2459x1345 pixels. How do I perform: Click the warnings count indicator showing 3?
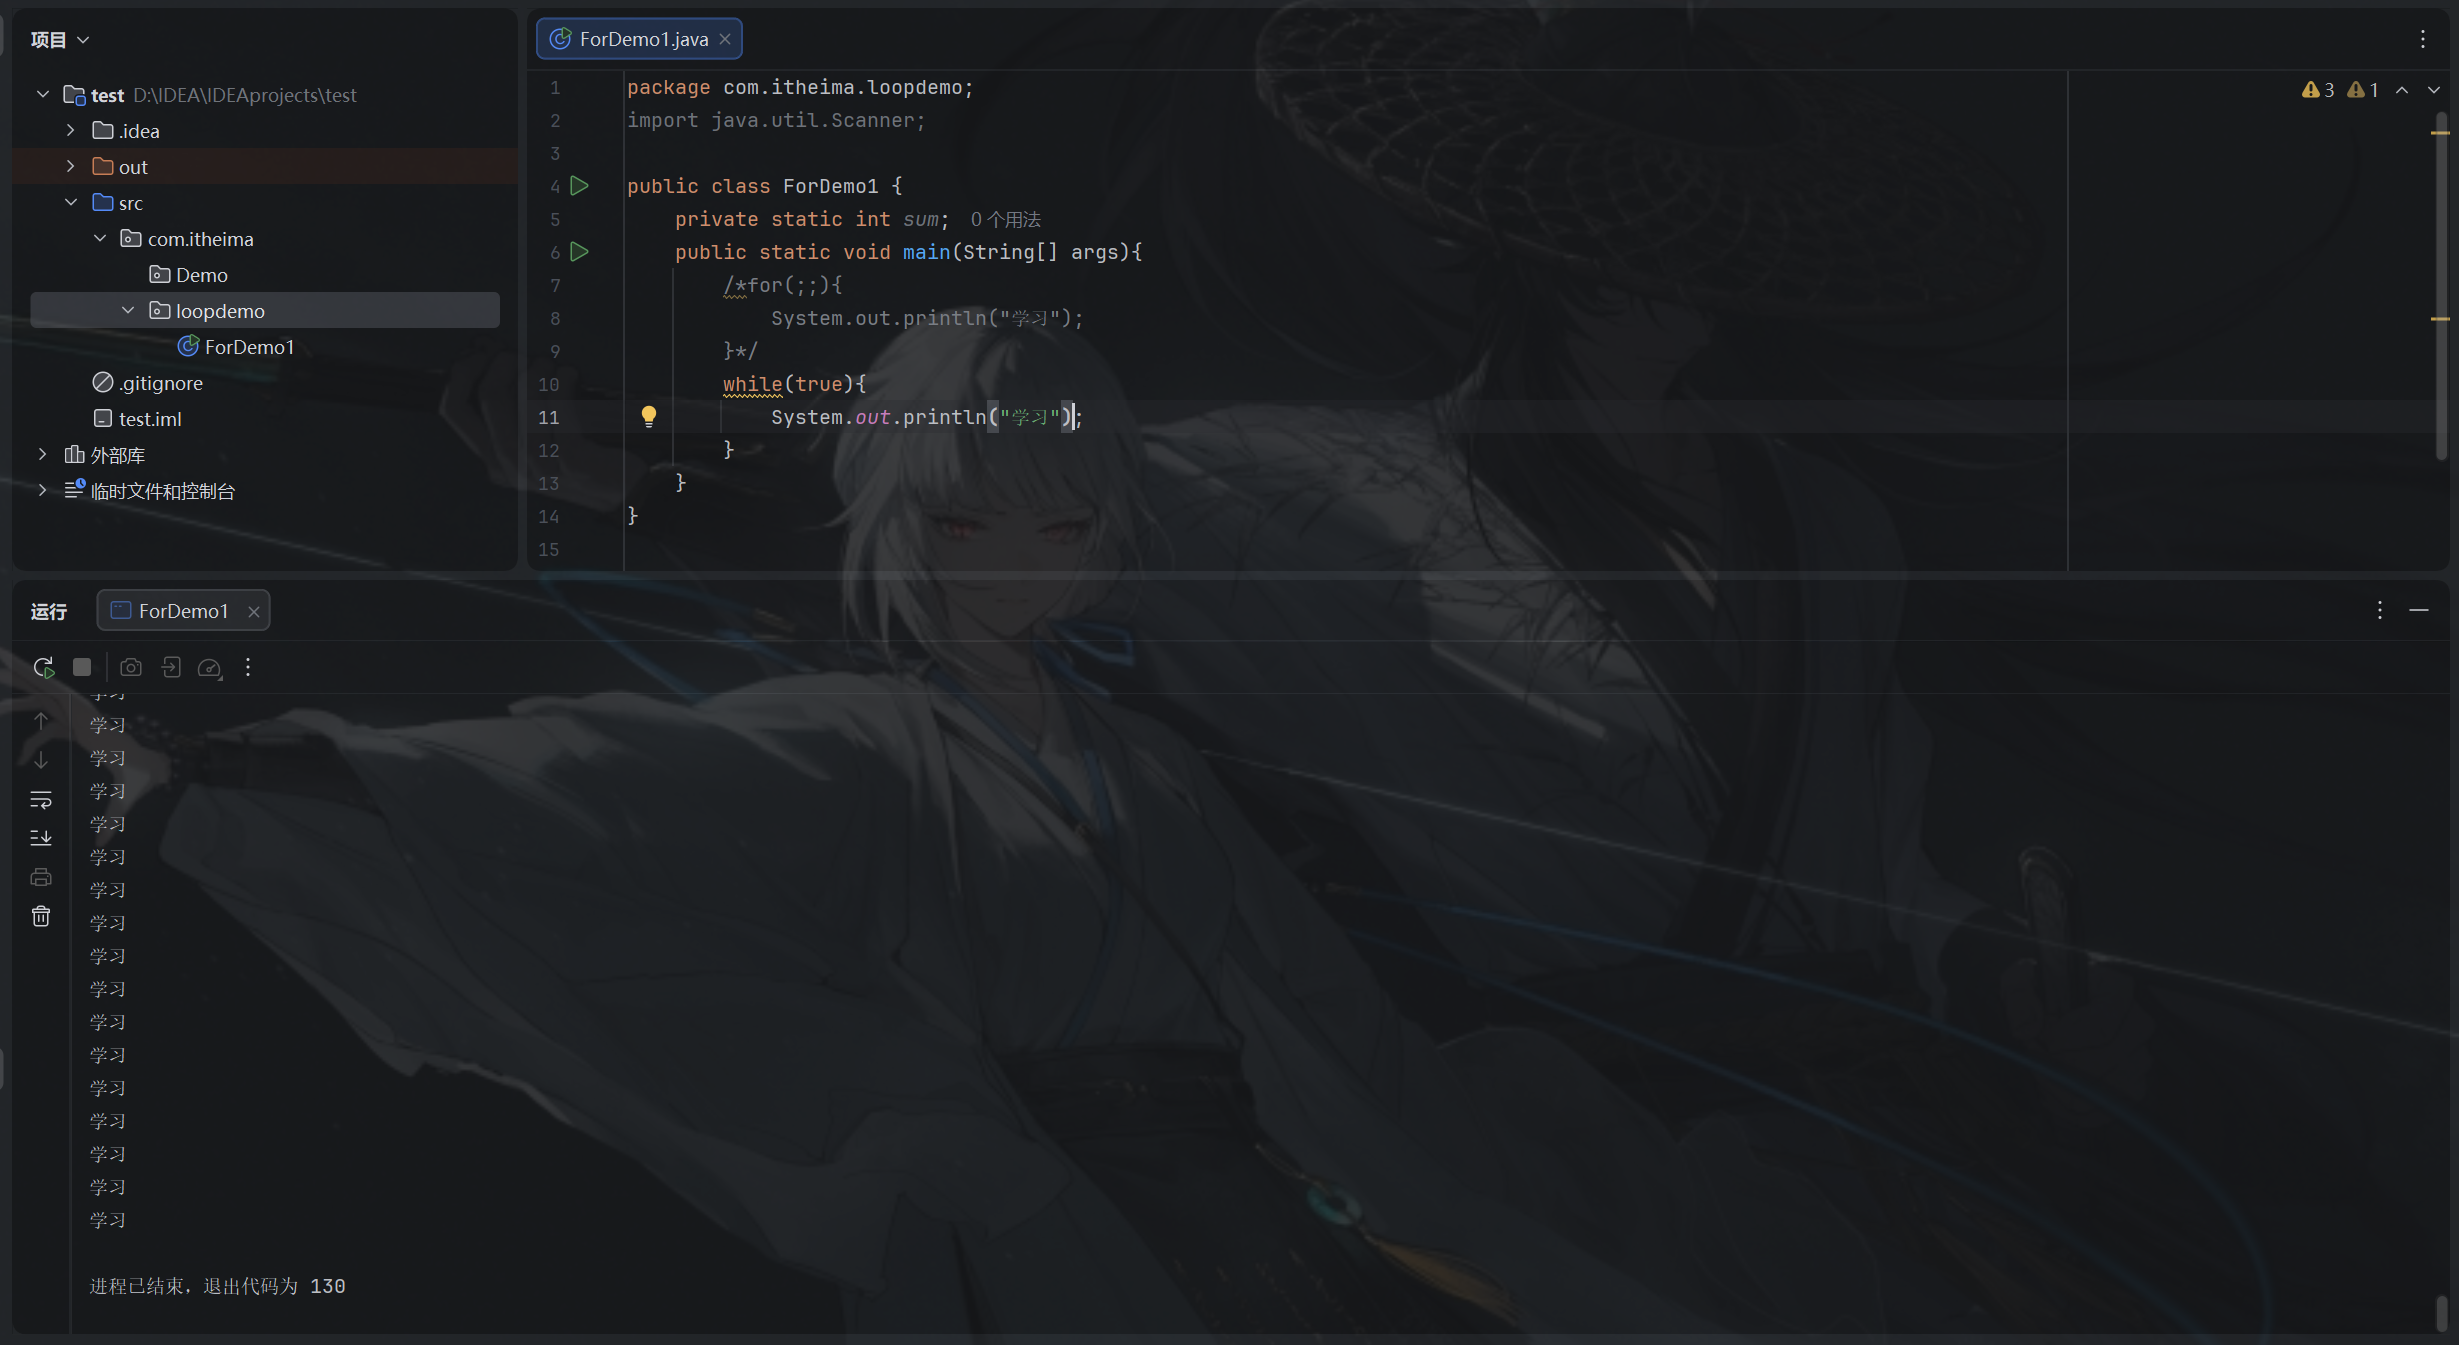[2318, 90]
